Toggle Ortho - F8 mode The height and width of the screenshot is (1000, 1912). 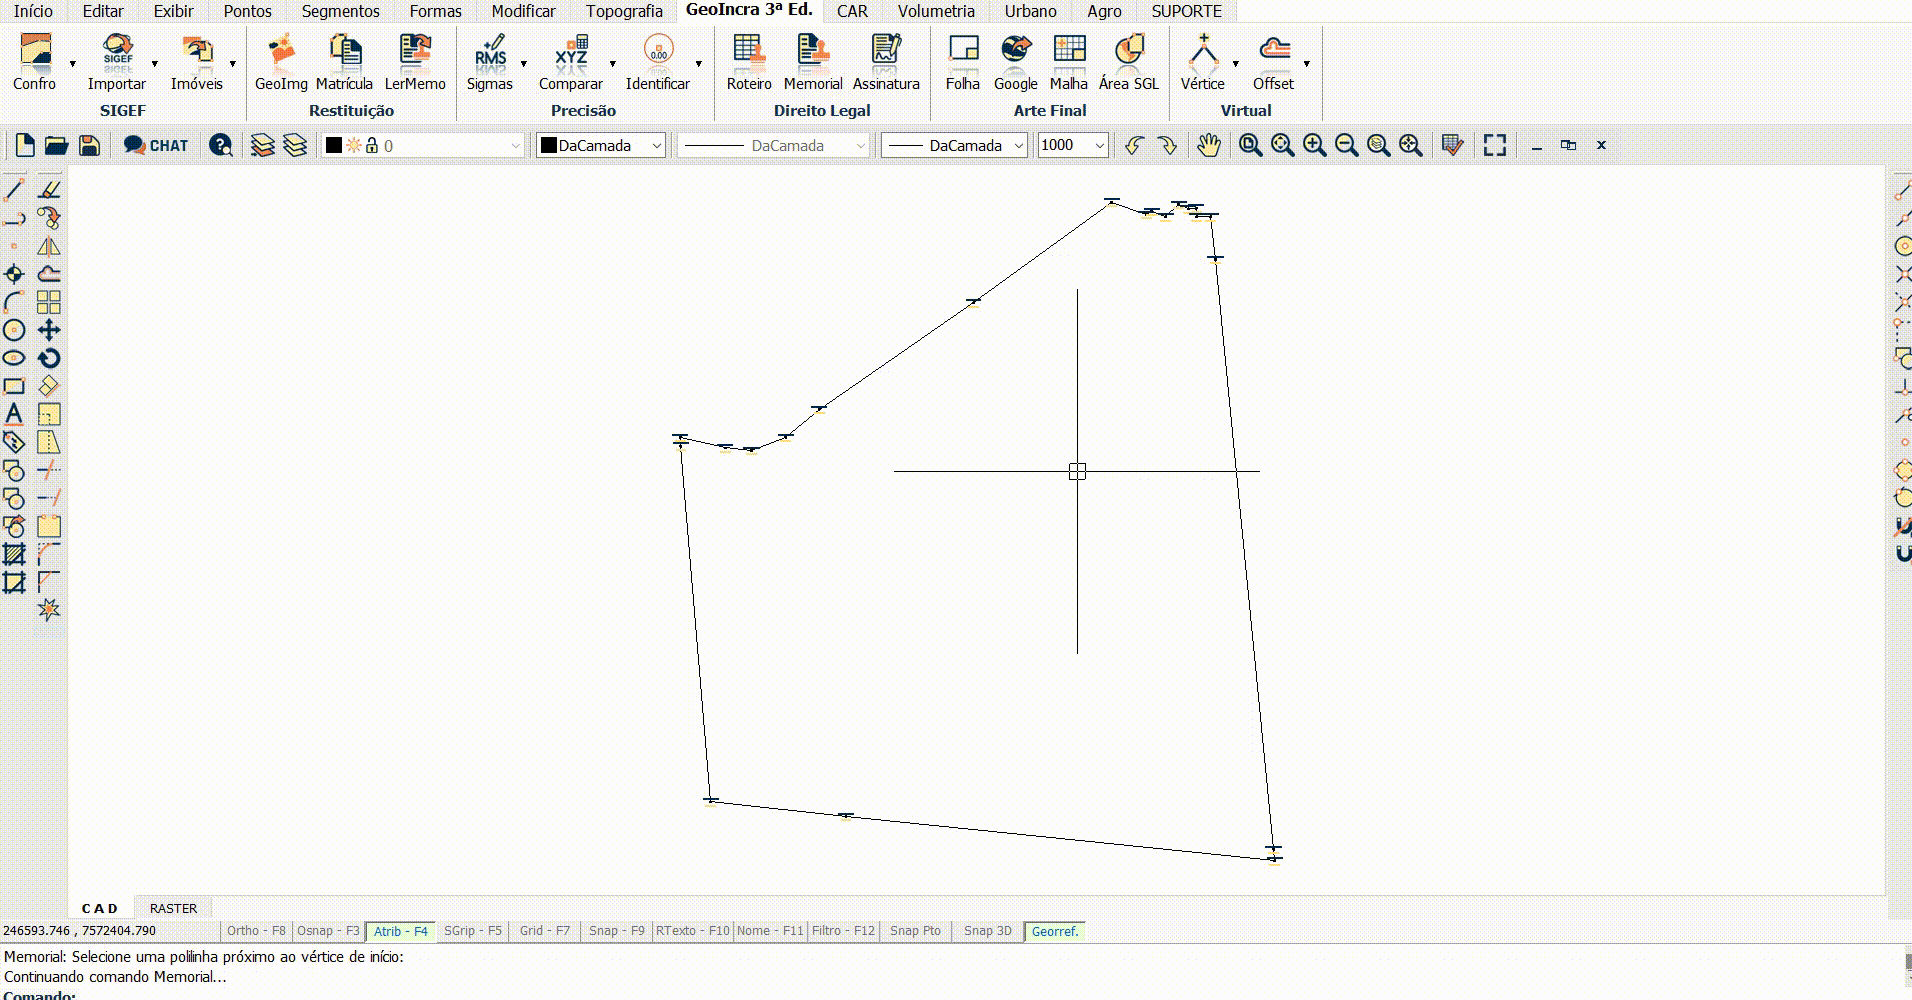[256, 931]
